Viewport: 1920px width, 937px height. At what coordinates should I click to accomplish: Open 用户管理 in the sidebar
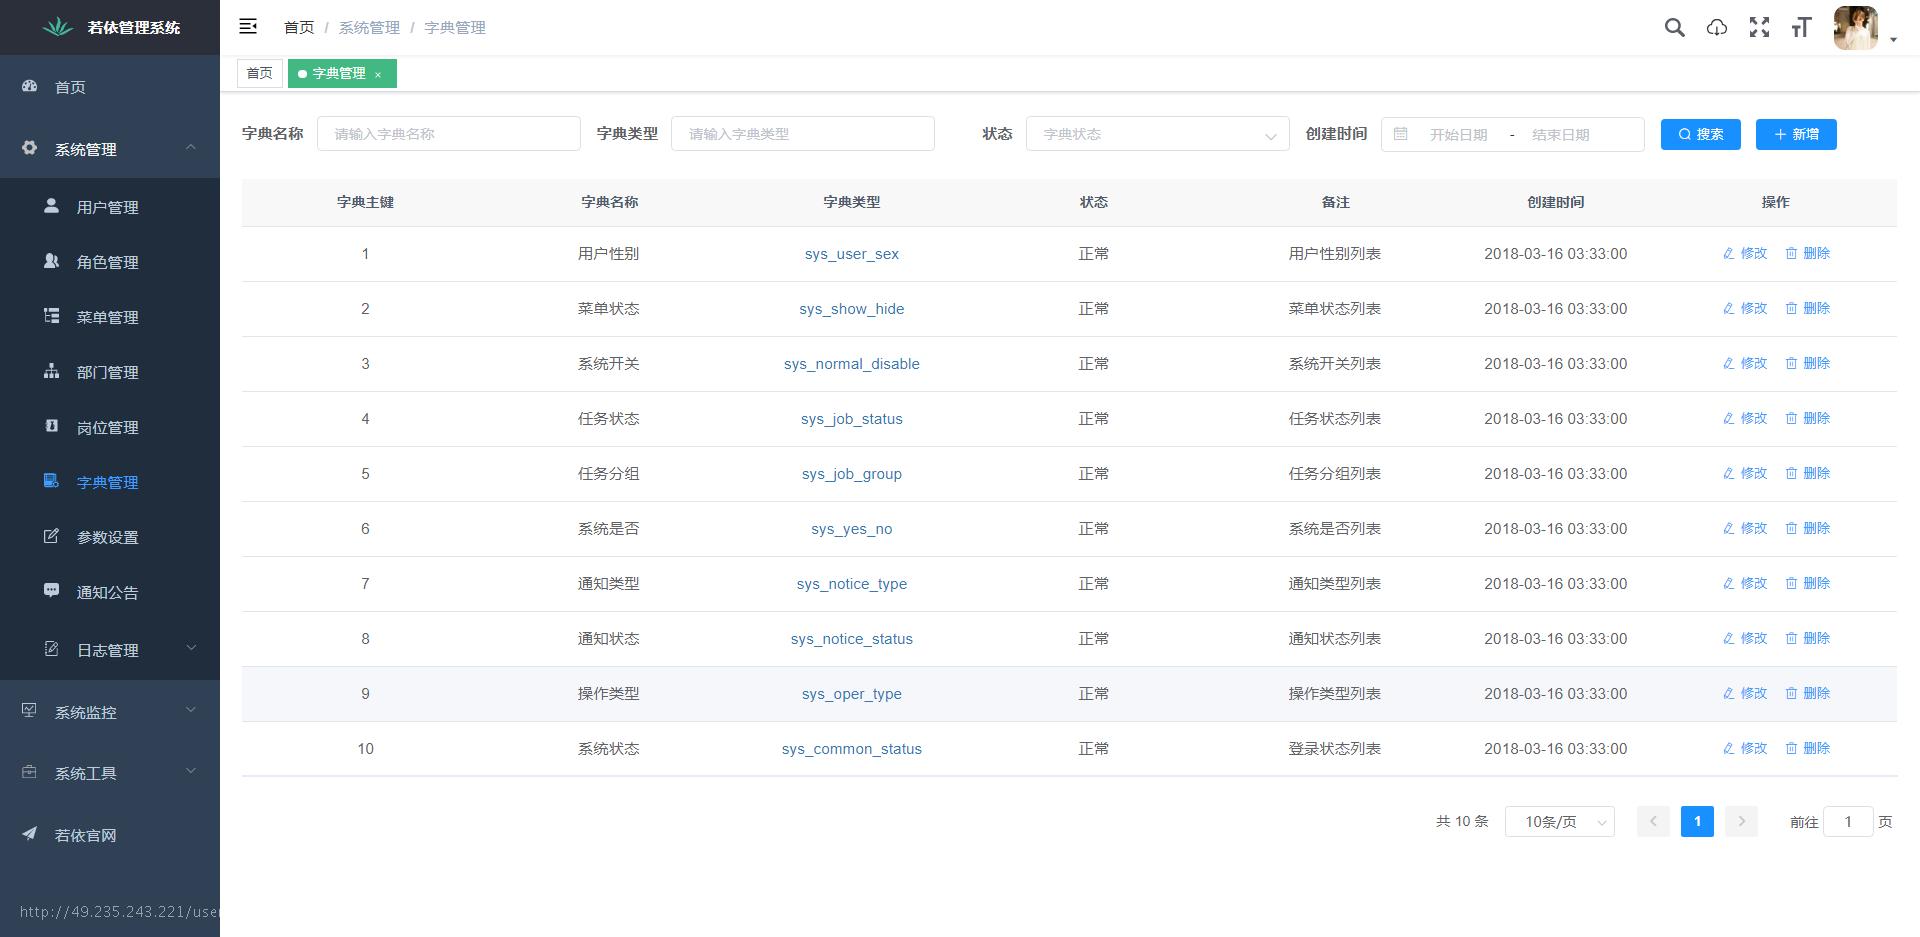(110, 206)
